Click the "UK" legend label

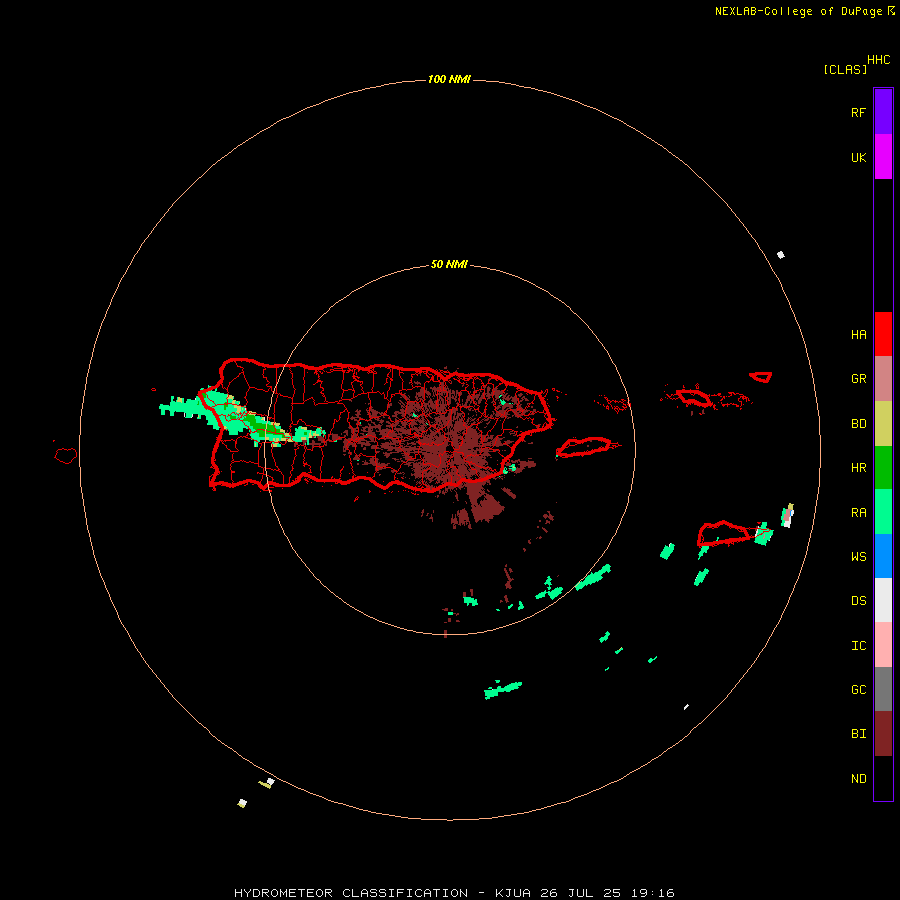point(858,158)
